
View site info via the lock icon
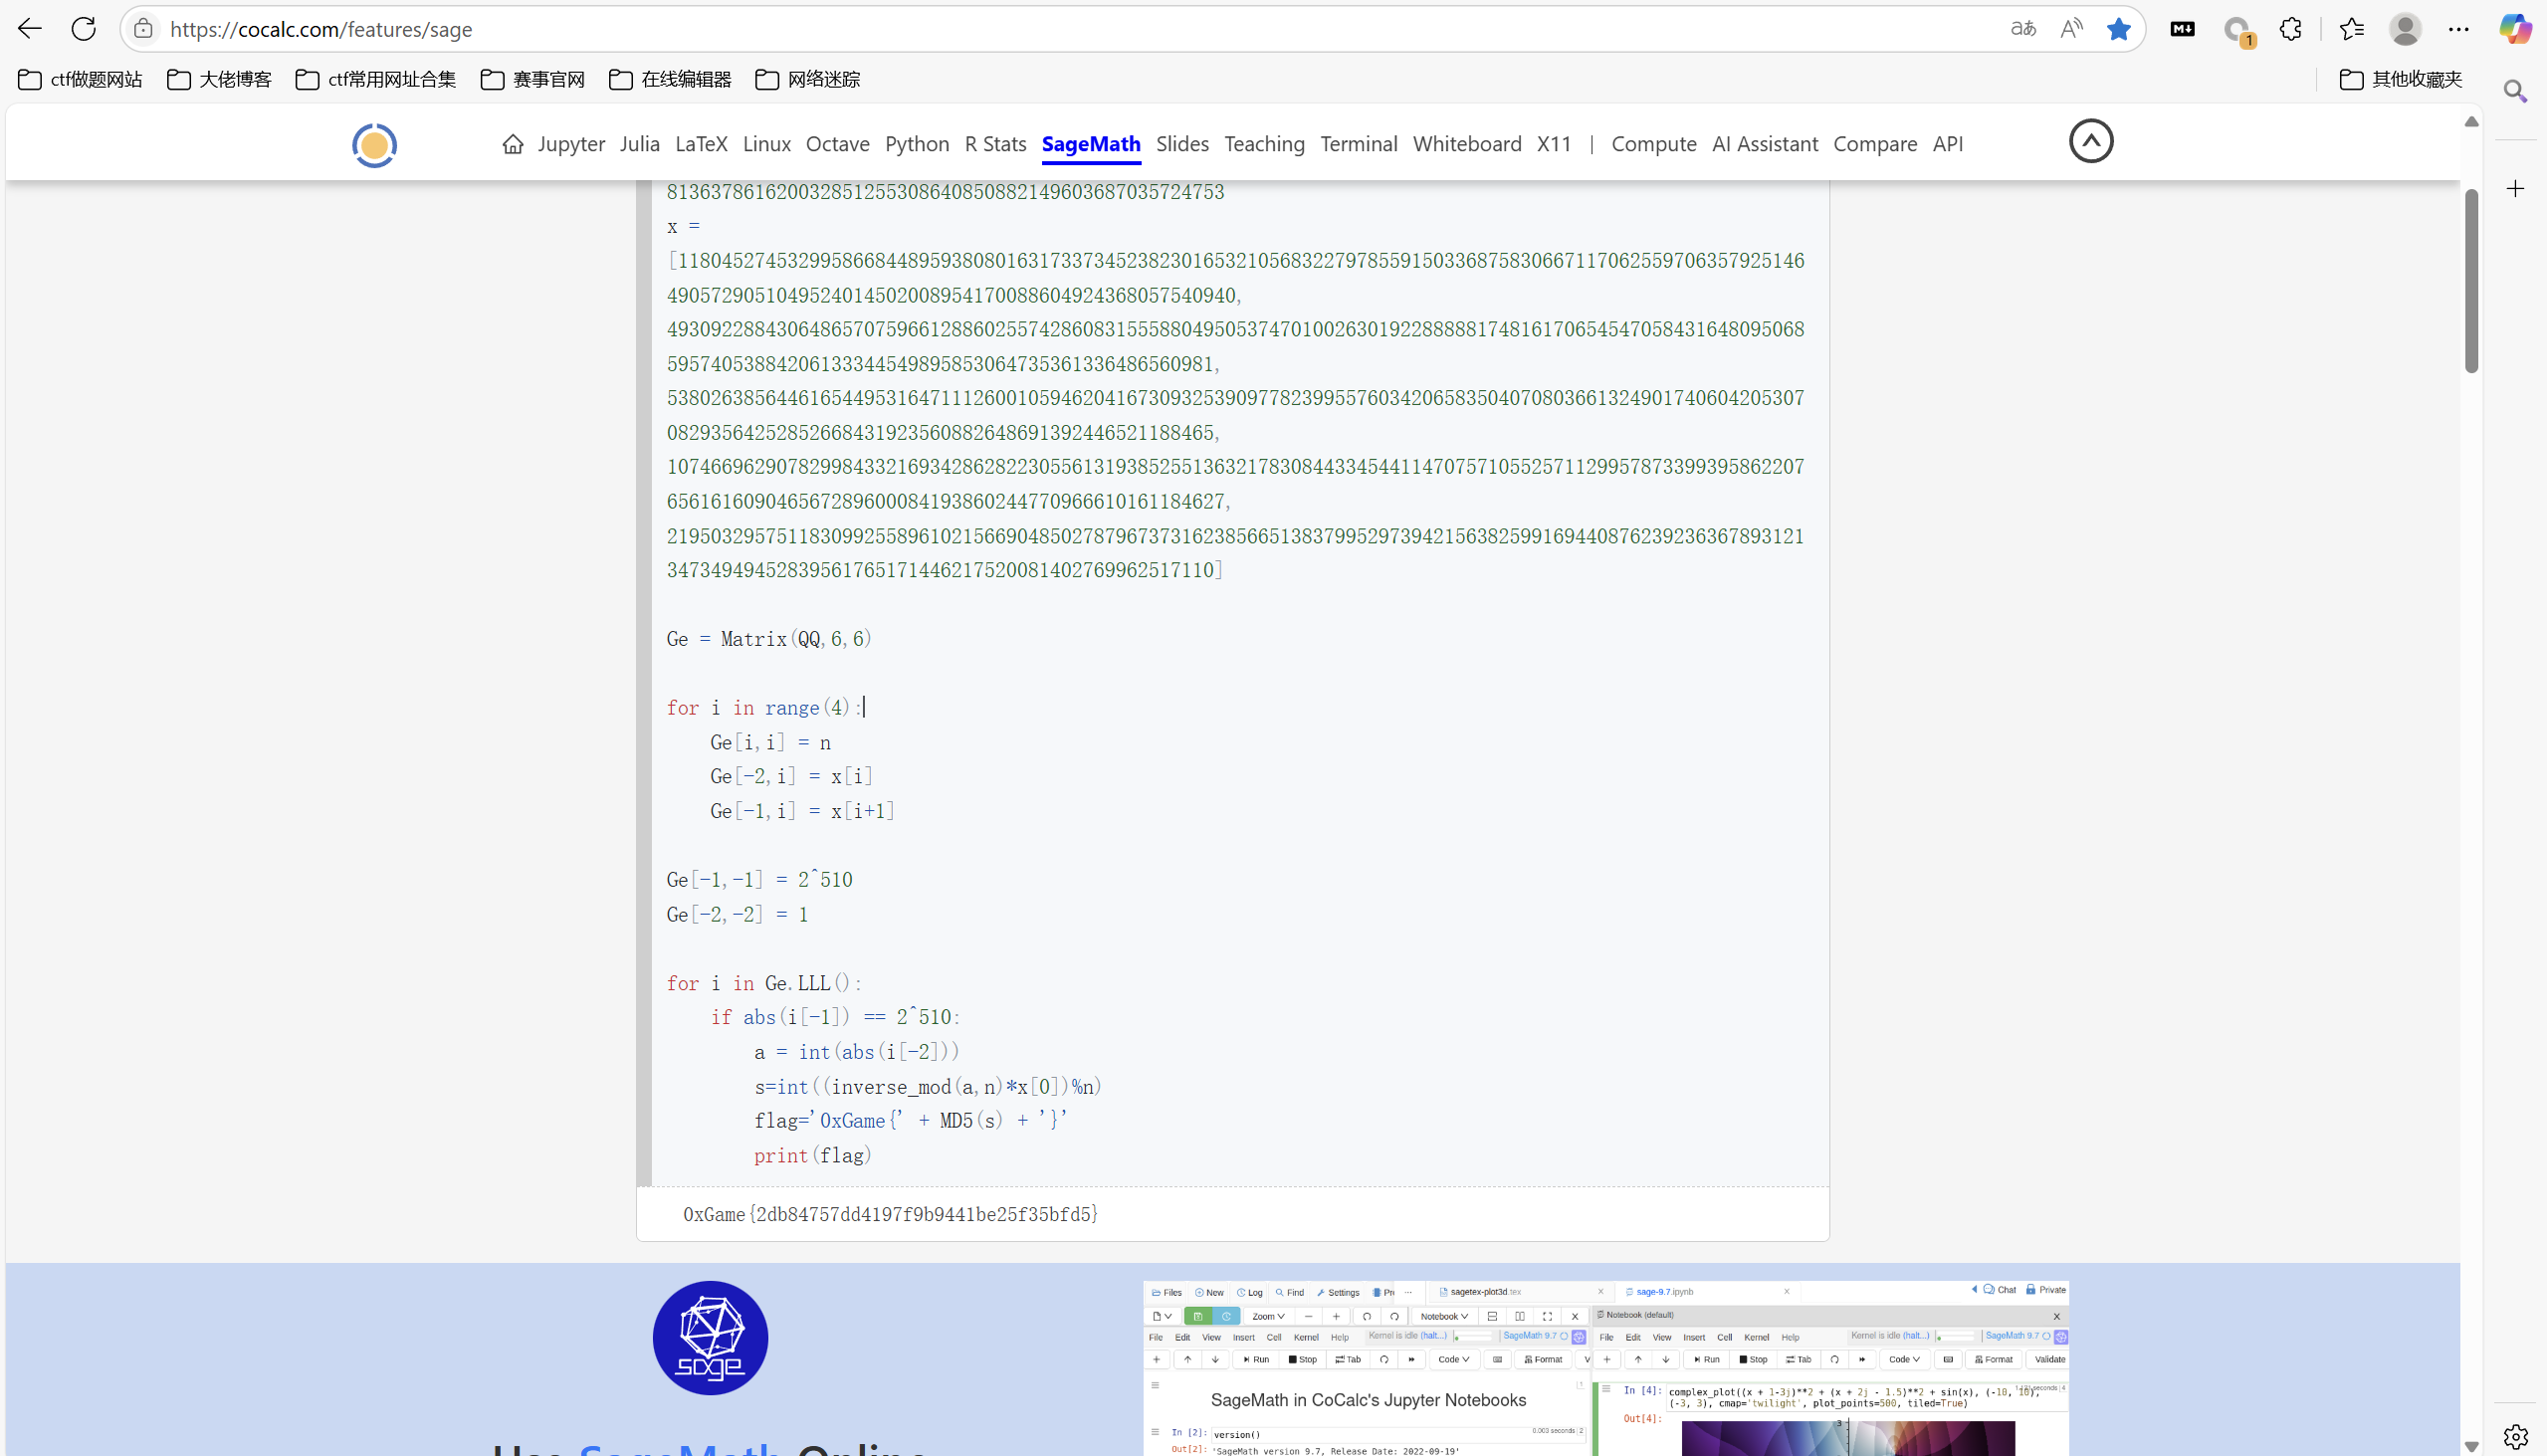(144, 29)
